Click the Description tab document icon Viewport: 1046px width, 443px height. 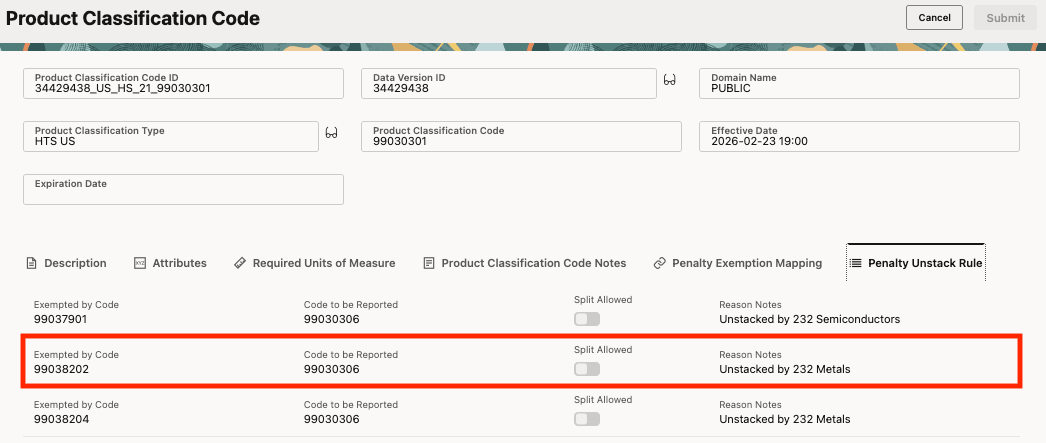pos(31,263)
